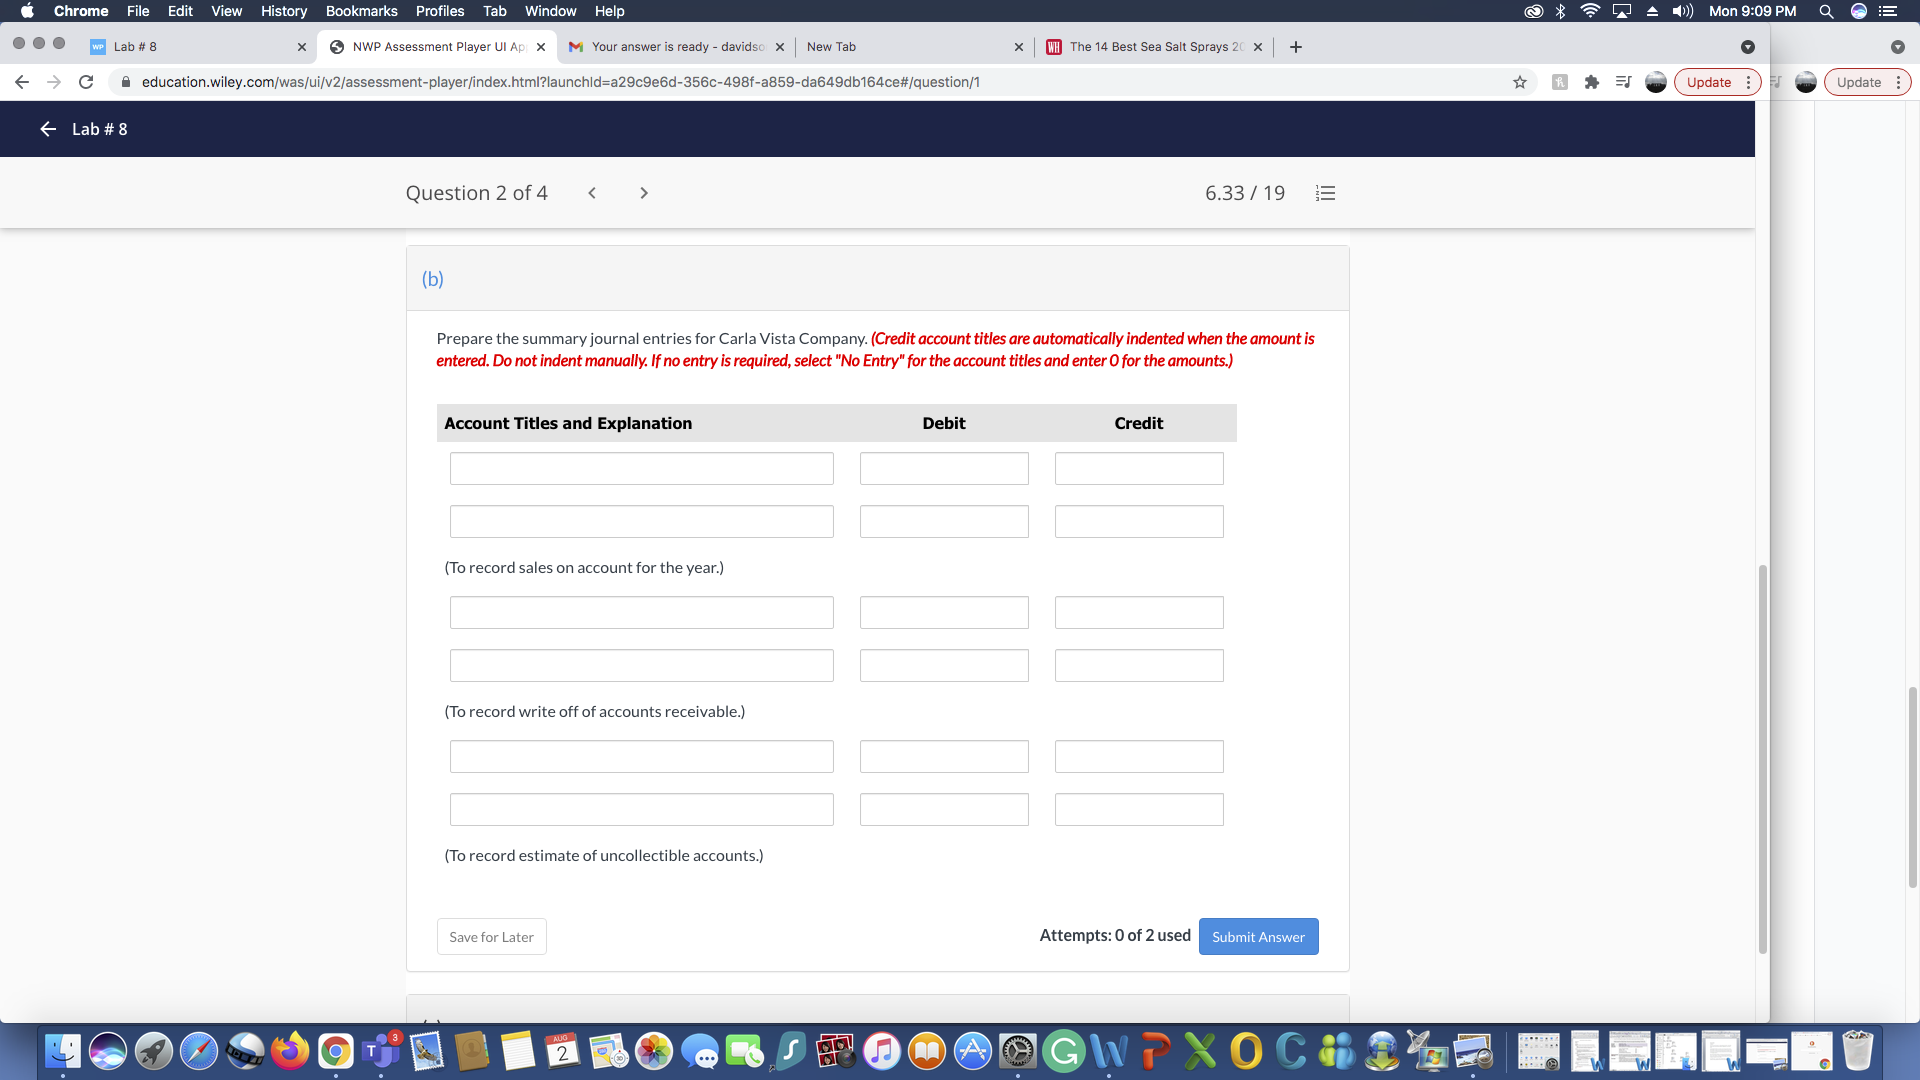Open Chrome tab search dropdown arrow
This screenshot has height=1080, width=1920.
coord(1747,47)
